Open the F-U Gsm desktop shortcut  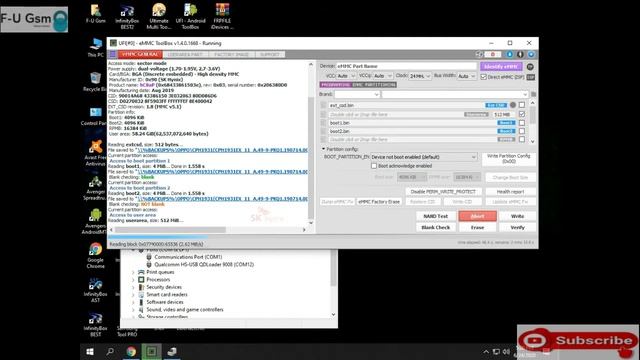[x=96, y=13]
